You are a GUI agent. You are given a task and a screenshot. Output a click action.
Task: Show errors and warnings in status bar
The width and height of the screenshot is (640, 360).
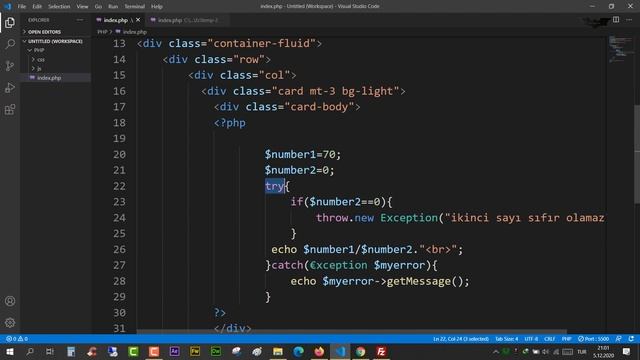pos(17,339)
